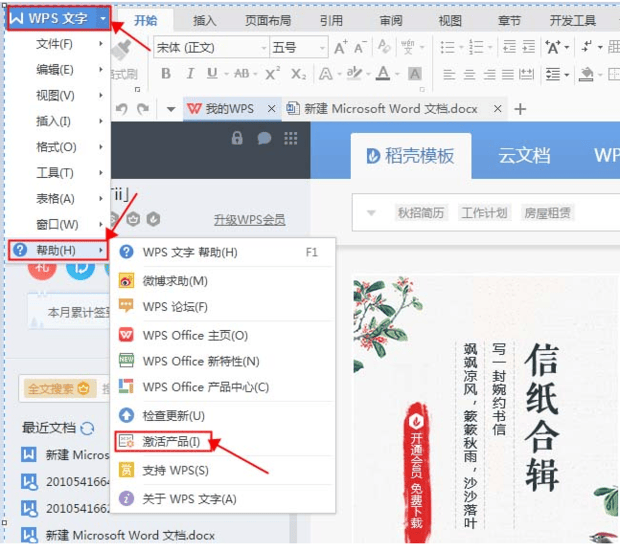This screenshot has height=551, width=620.
Task: Click the lock icon in dark panel
Action: coord(237,138)
